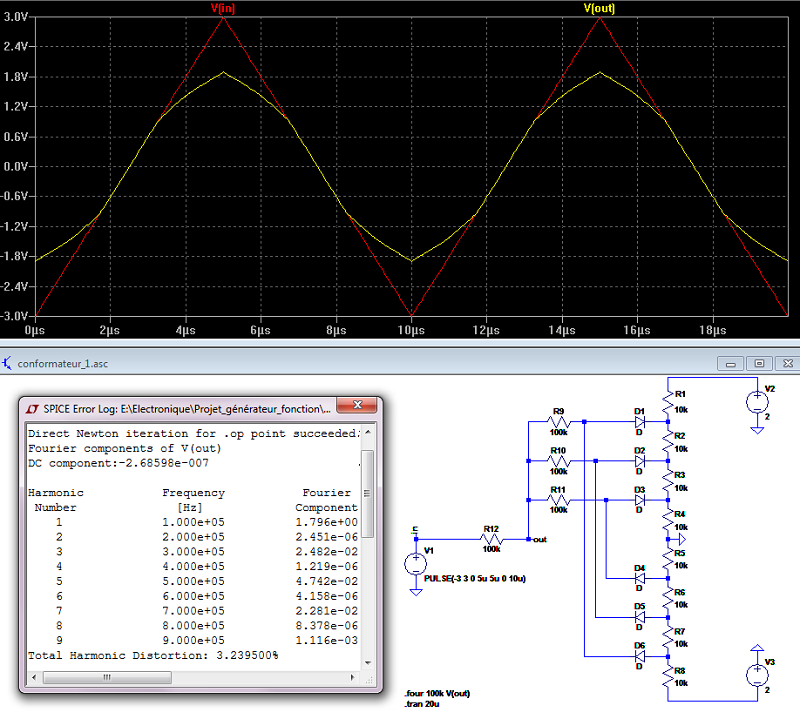Select resistor R3 in the divider chain

[x=668, y=480]
